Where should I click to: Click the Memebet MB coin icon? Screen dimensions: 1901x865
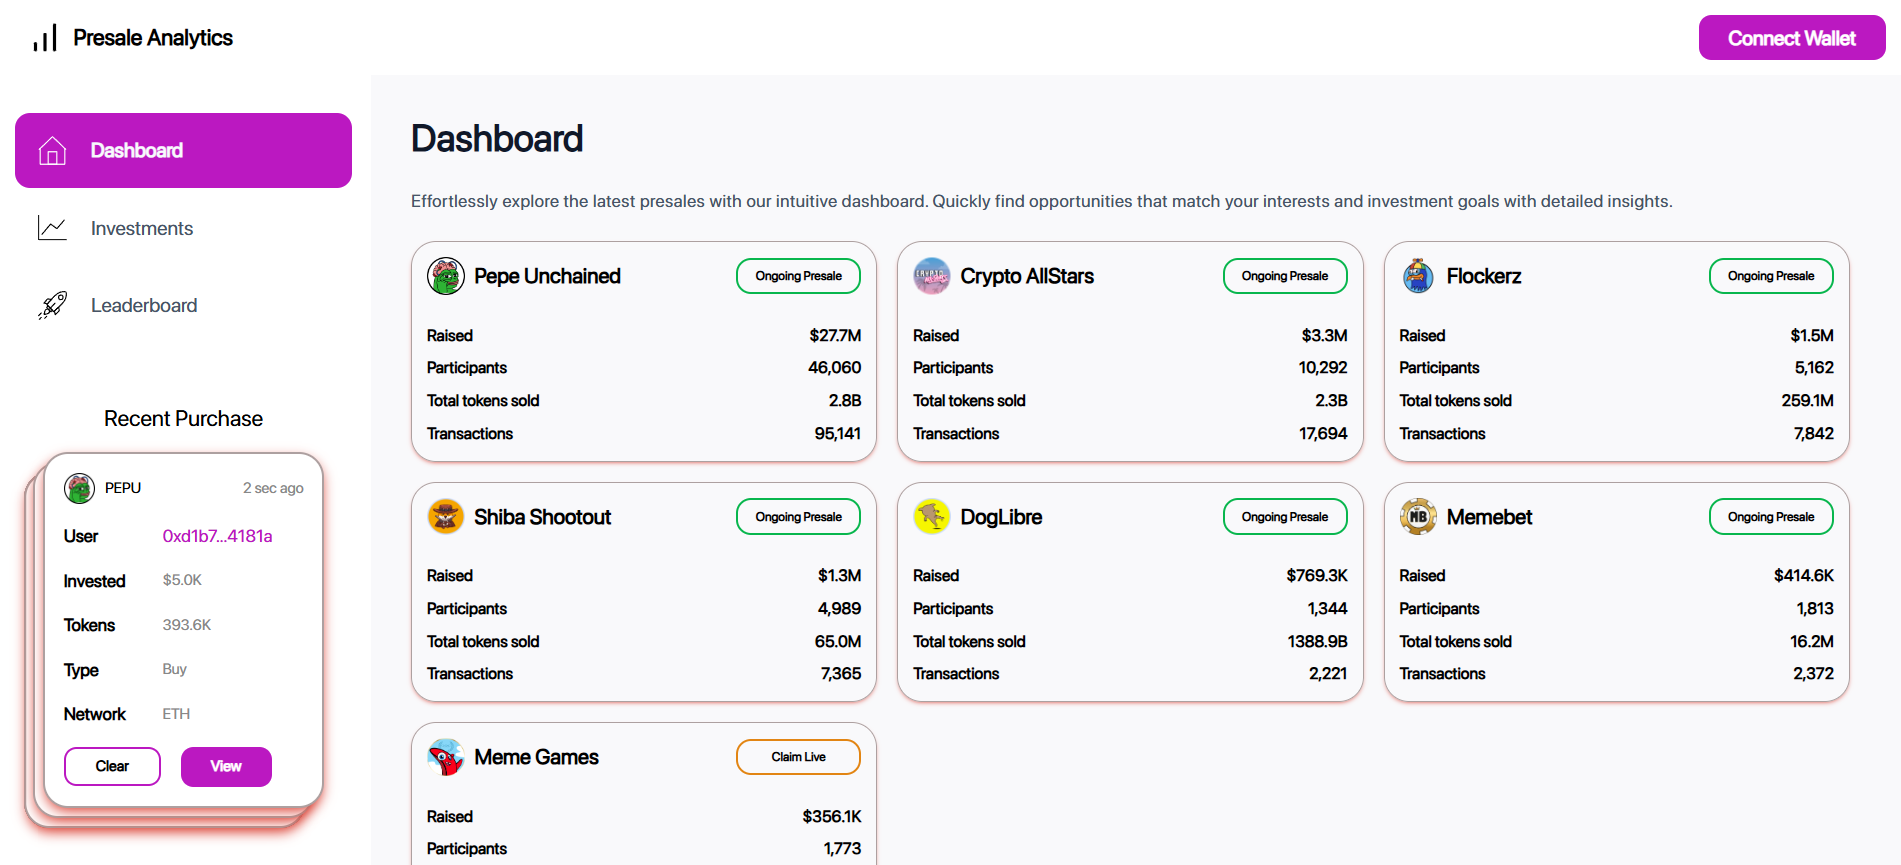(1417, 517)
